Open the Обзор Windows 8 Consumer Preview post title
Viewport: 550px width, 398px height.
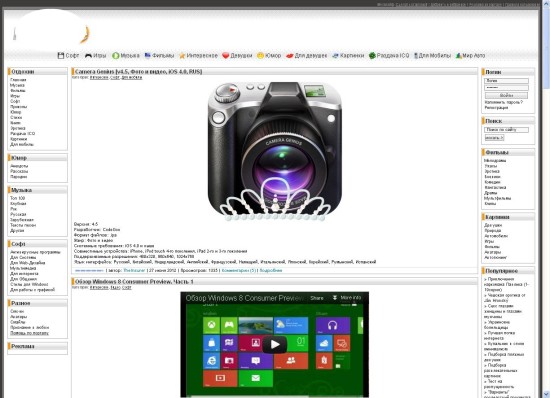point(134,282)
